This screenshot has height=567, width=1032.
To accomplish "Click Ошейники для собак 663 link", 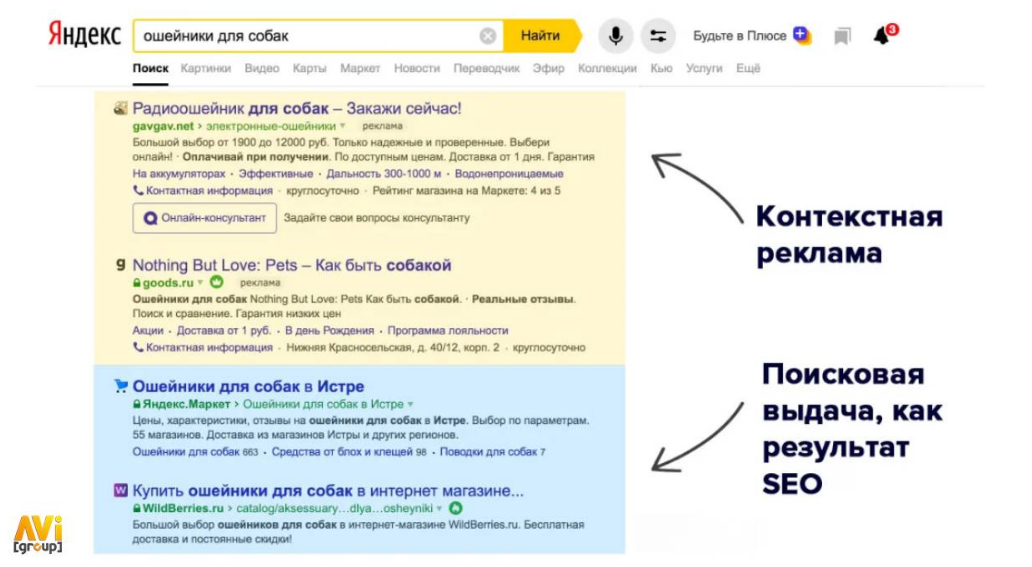I will point(195,452).
